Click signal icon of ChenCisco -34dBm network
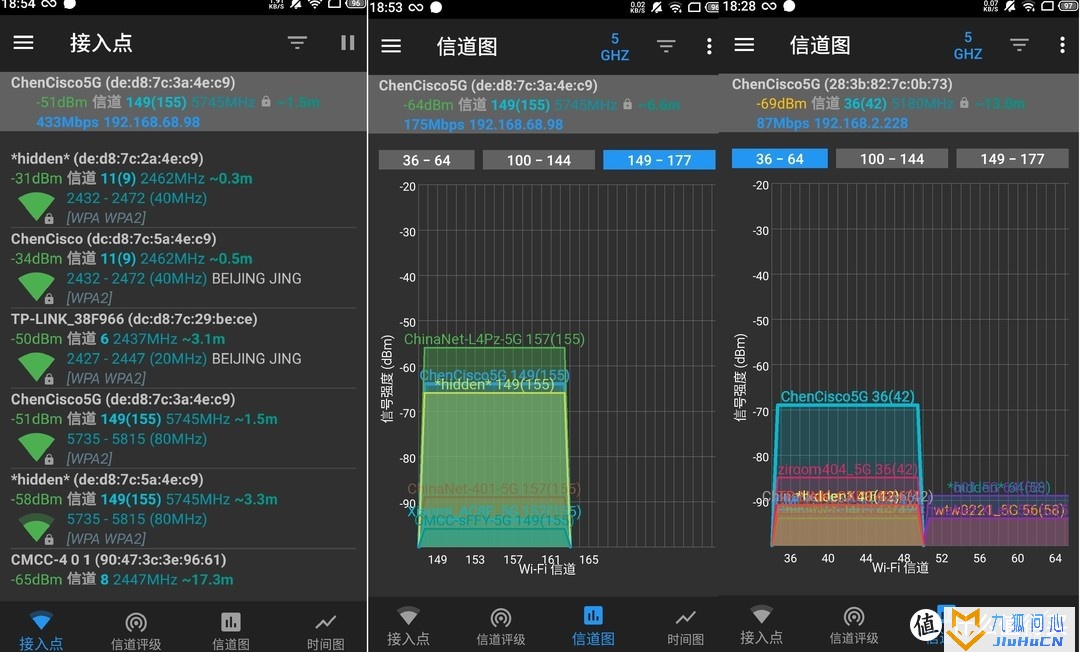 pyautogui.click(x=37, y=288)
